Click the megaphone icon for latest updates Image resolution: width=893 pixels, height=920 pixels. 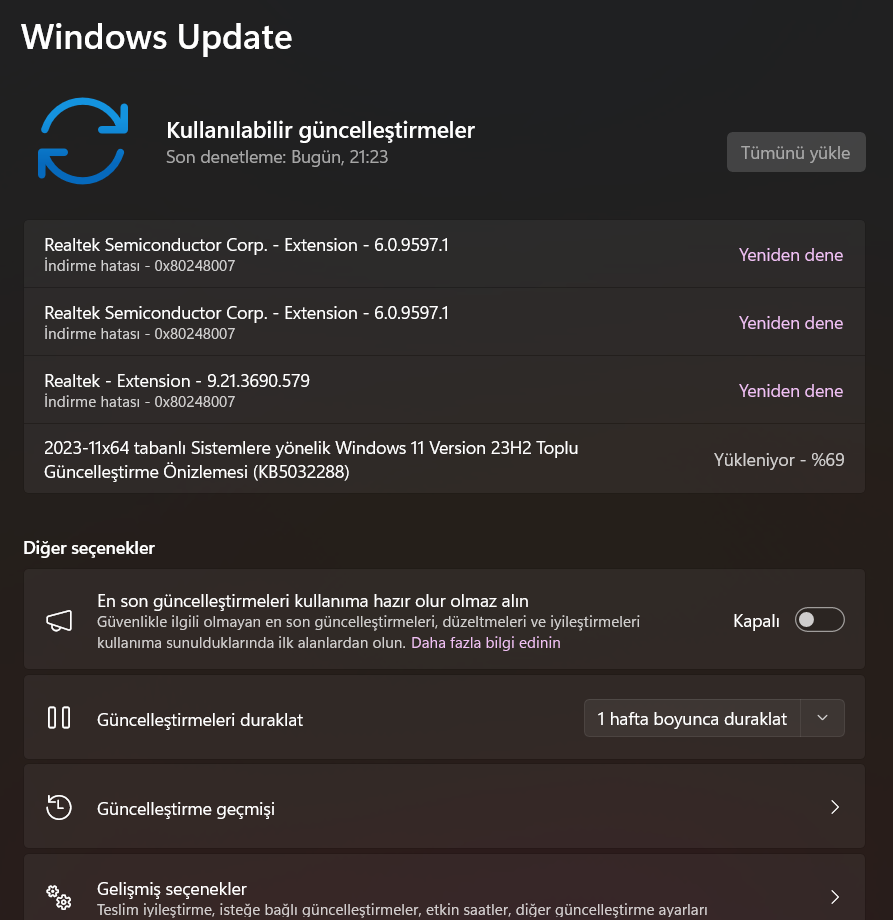[x=59, y=620]
